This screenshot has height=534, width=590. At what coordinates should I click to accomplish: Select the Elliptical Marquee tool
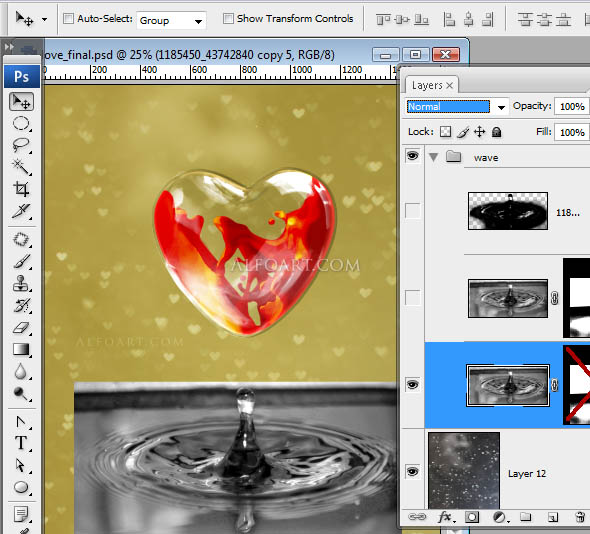coord(21,123)
